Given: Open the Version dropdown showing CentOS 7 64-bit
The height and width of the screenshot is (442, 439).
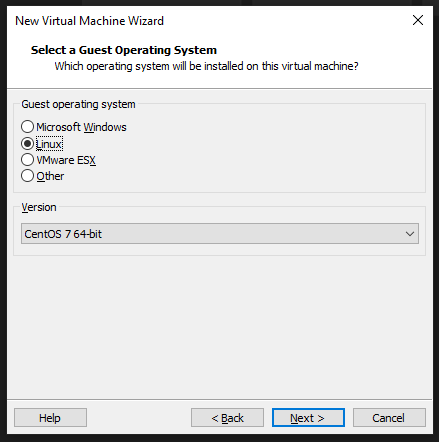Looking at the screenshot, I should pyautogui.click(x=220, y=234).
